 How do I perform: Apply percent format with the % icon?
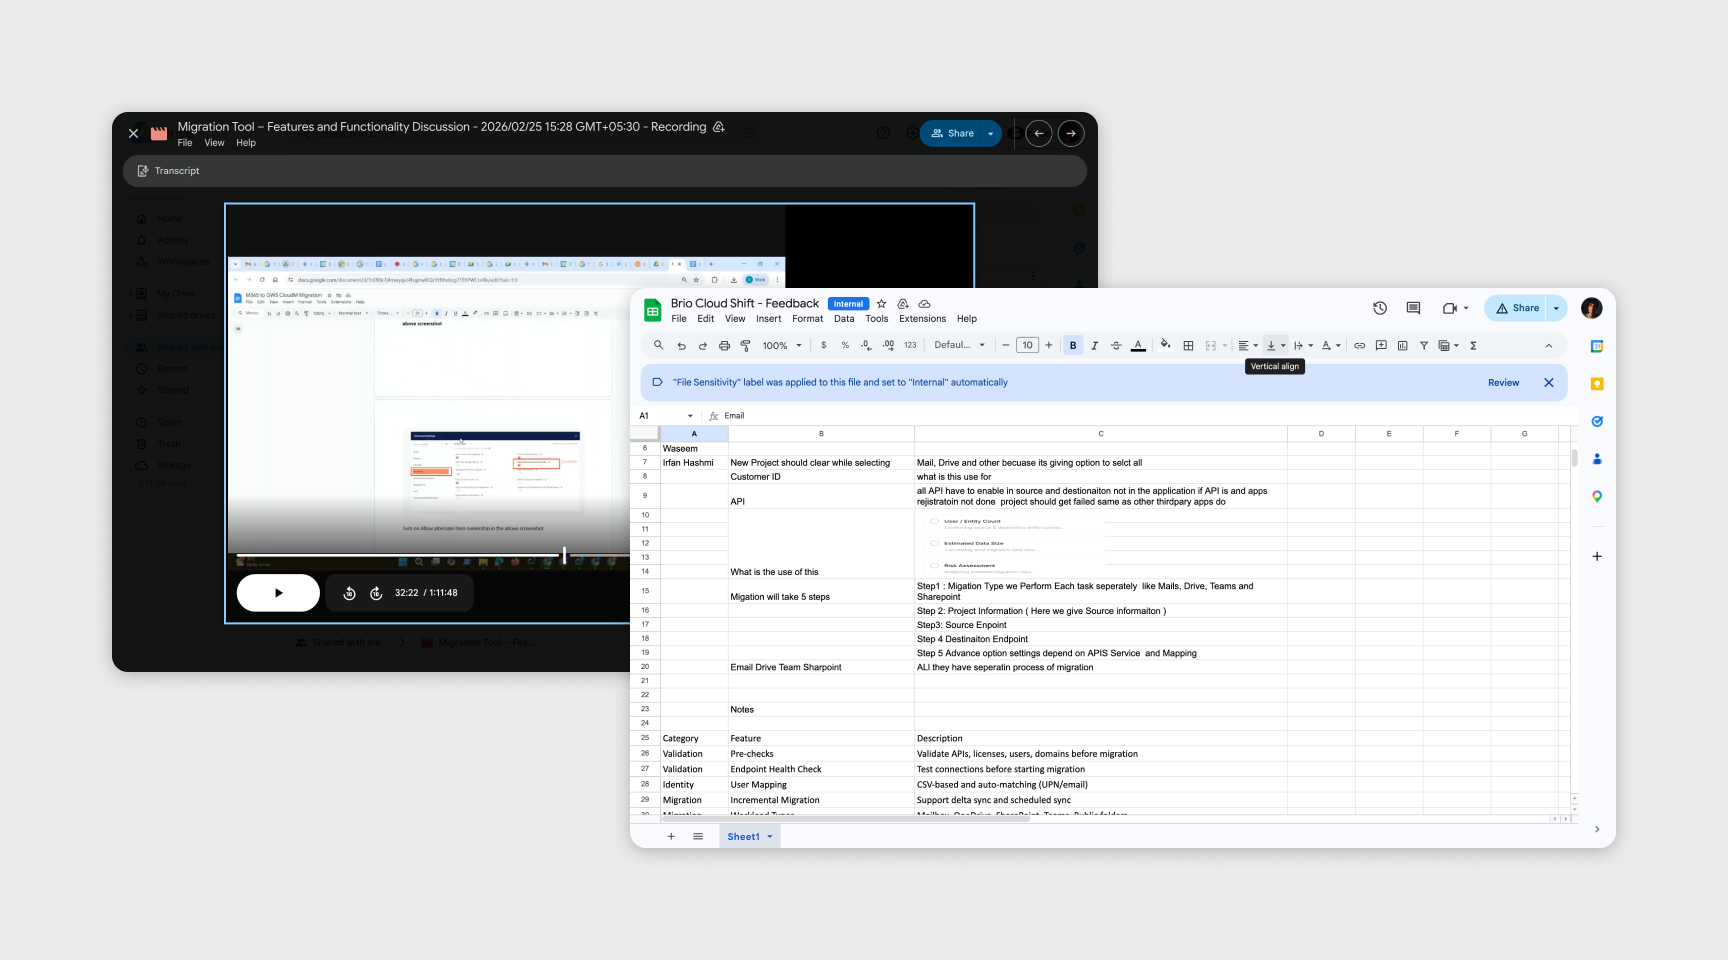(x=845, y=346)
